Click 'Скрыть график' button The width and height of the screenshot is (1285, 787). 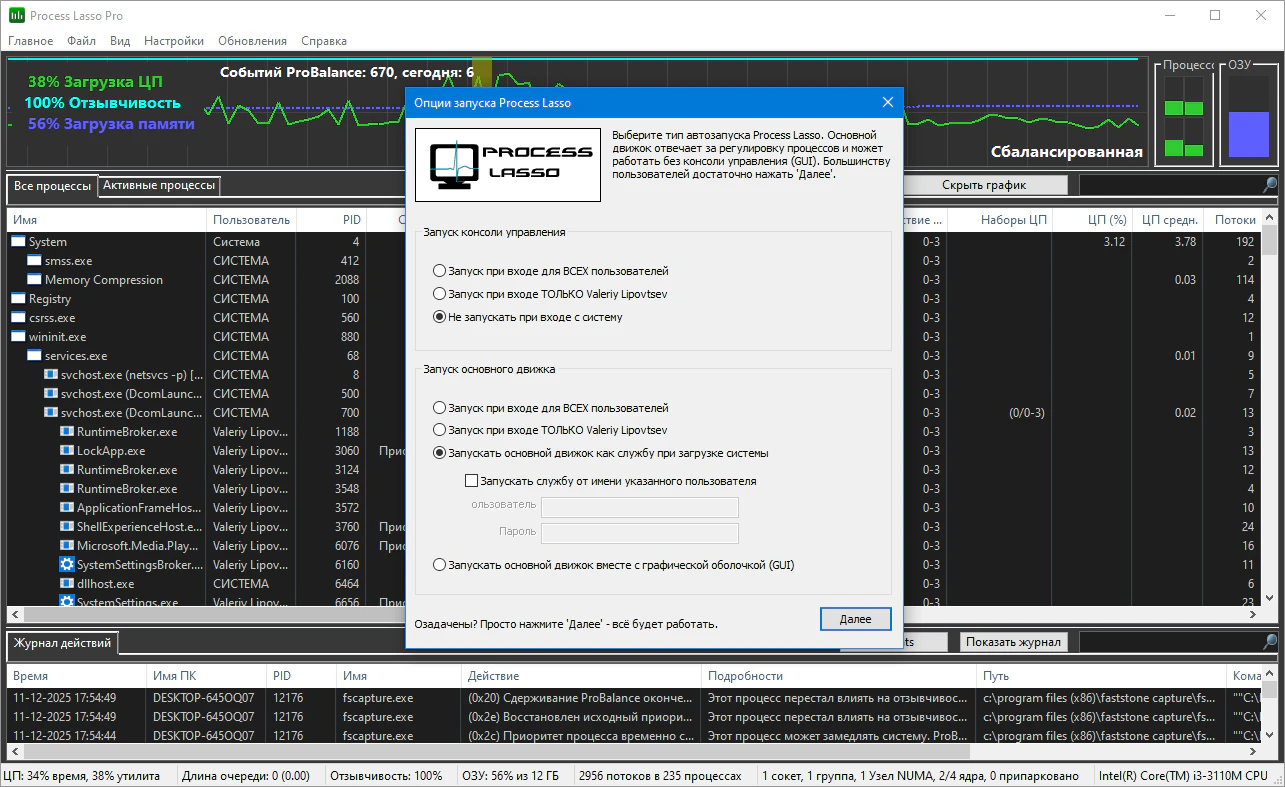click(983, 185)
